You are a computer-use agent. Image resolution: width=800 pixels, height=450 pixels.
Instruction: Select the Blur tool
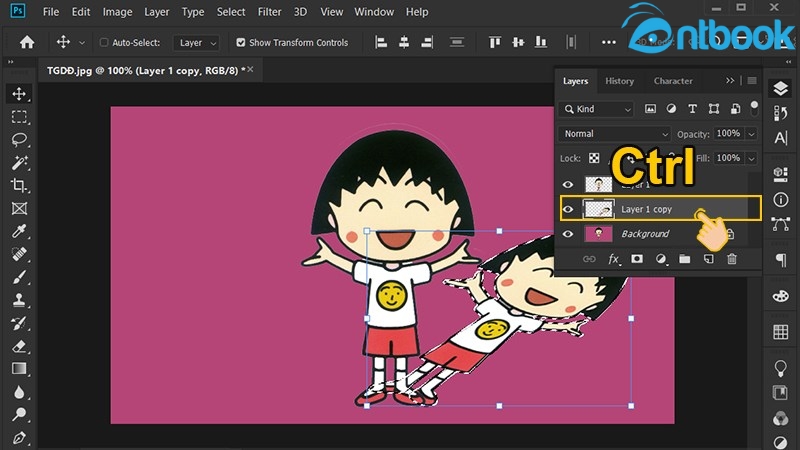[x=19, y=392]
